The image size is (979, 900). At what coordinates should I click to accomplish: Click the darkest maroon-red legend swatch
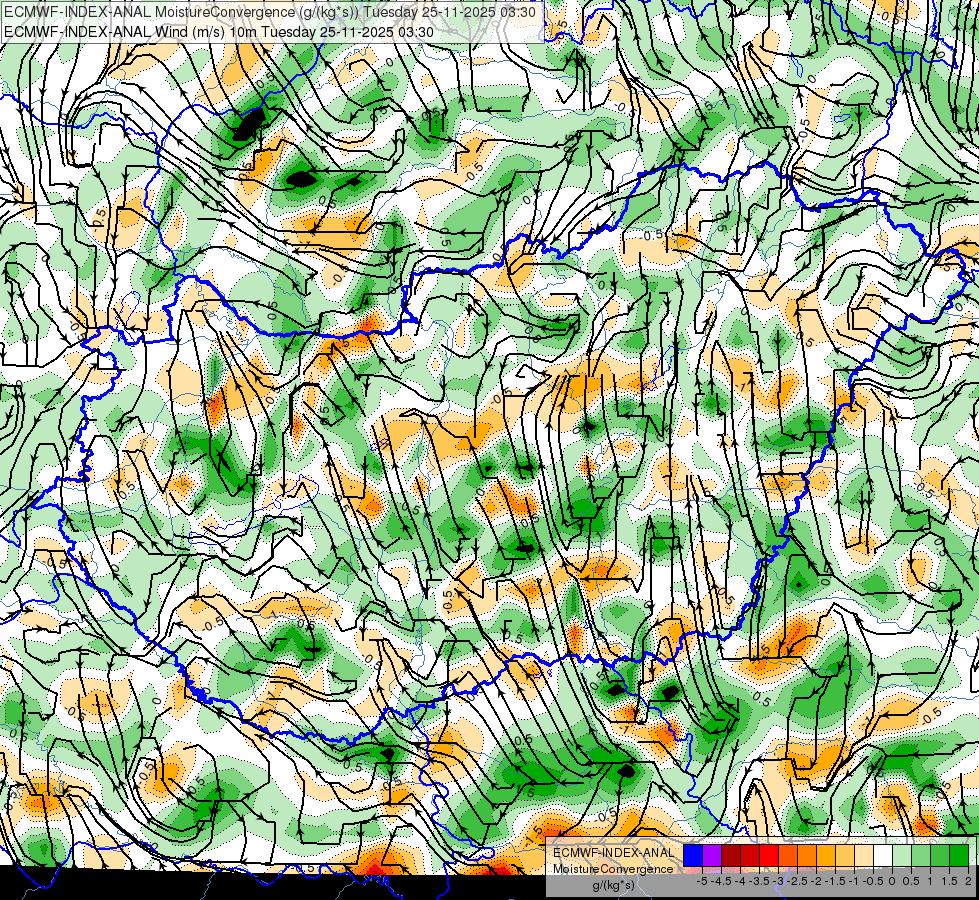point(731,855)
